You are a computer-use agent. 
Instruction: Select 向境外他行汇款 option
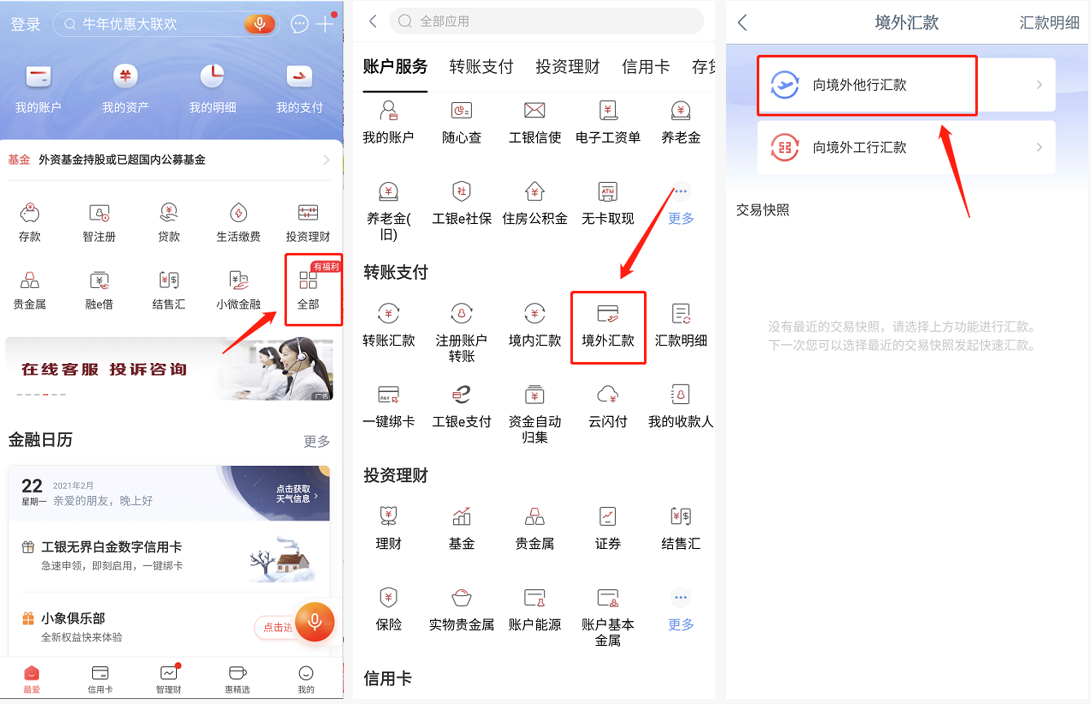[x=907, y=85]
